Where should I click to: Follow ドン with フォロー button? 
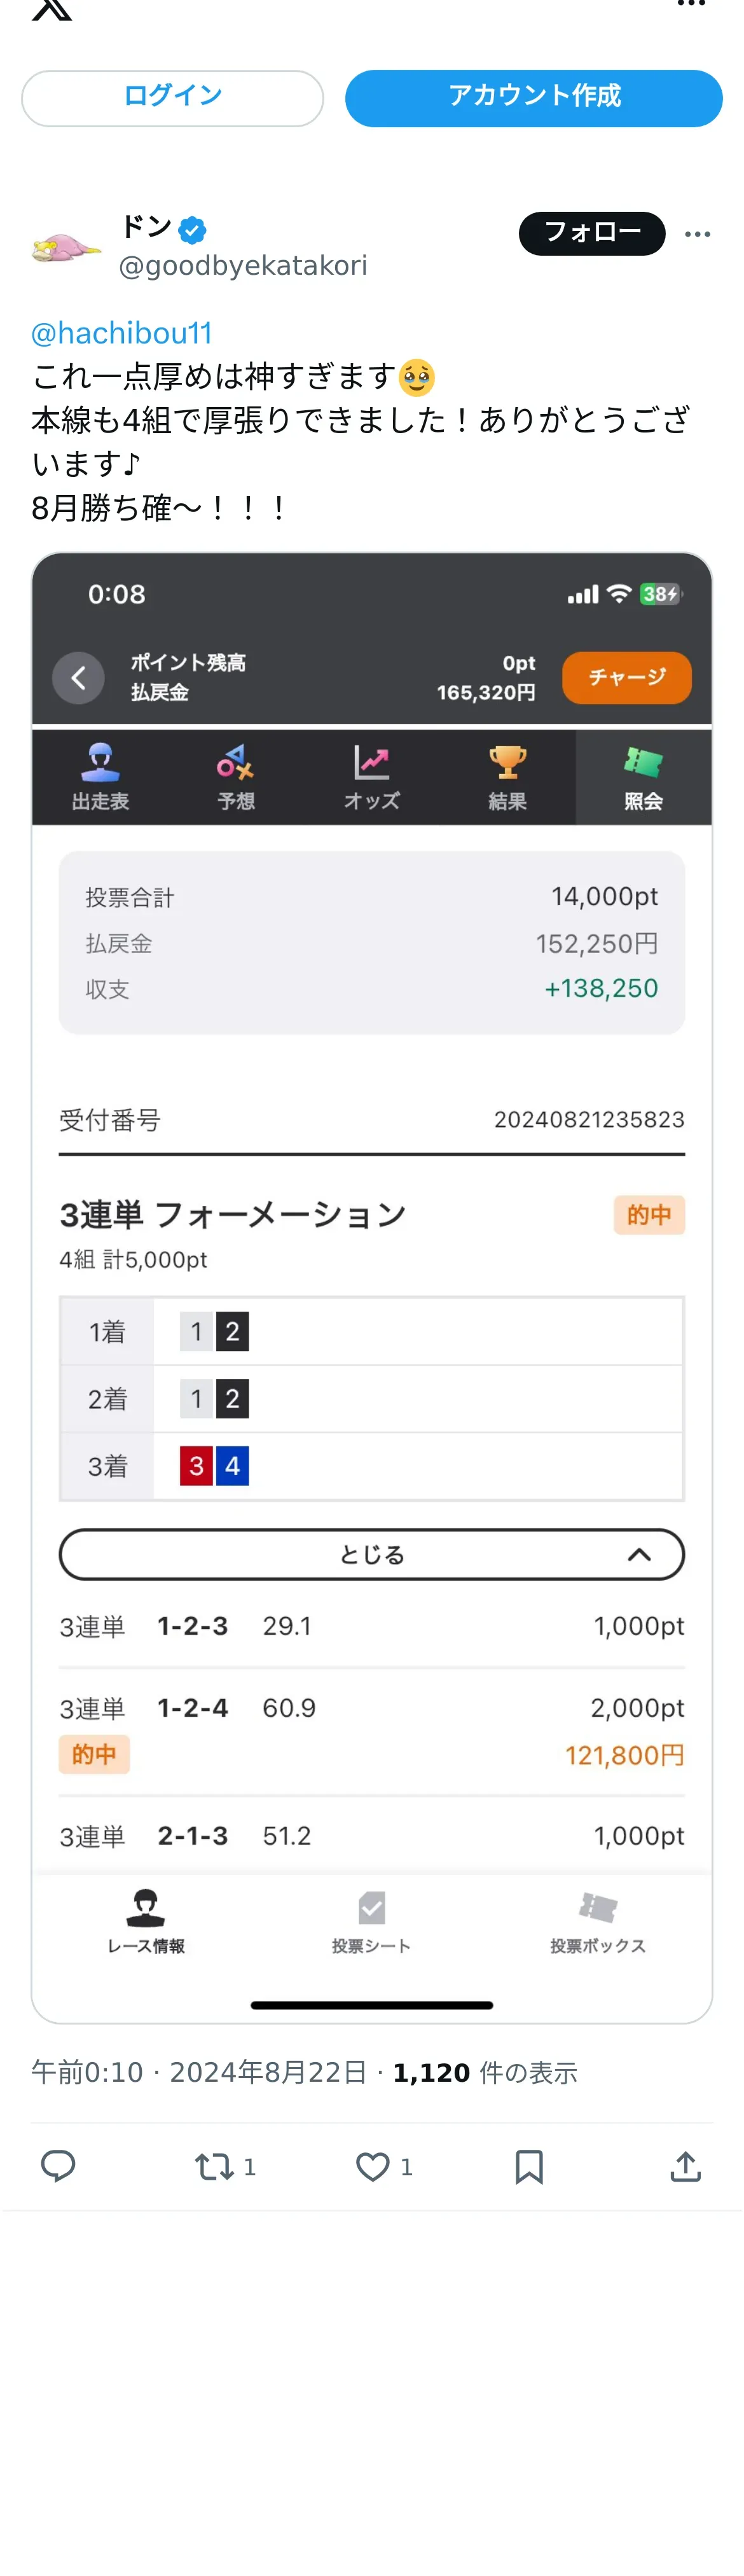[x=591, y=233]
